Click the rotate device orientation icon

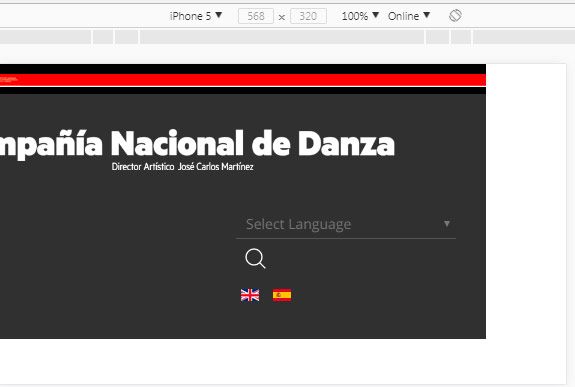[x=455, y=16]
